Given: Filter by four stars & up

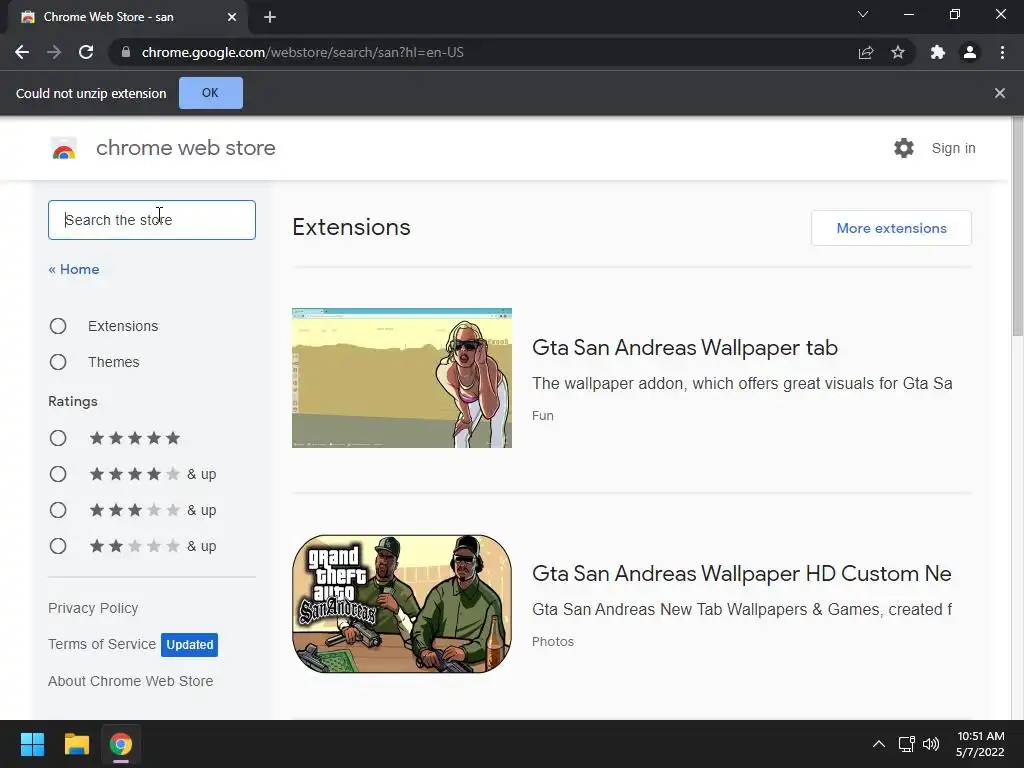Looking at the screenshot, I should point(58,474).
